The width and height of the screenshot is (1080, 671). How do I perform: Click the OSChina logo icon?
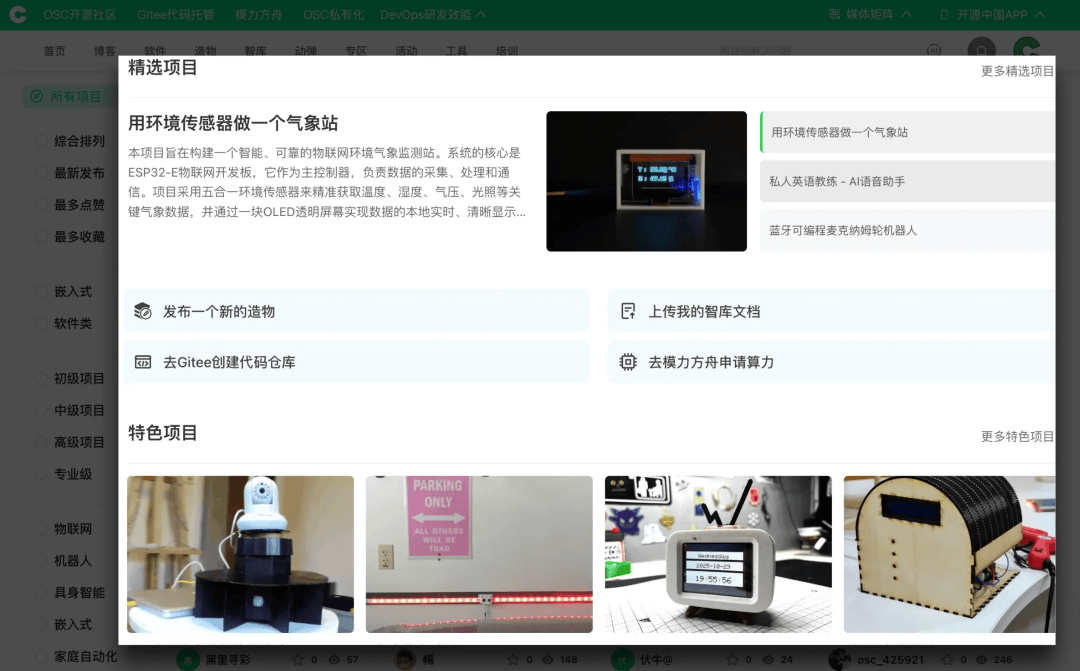point(17,15)
